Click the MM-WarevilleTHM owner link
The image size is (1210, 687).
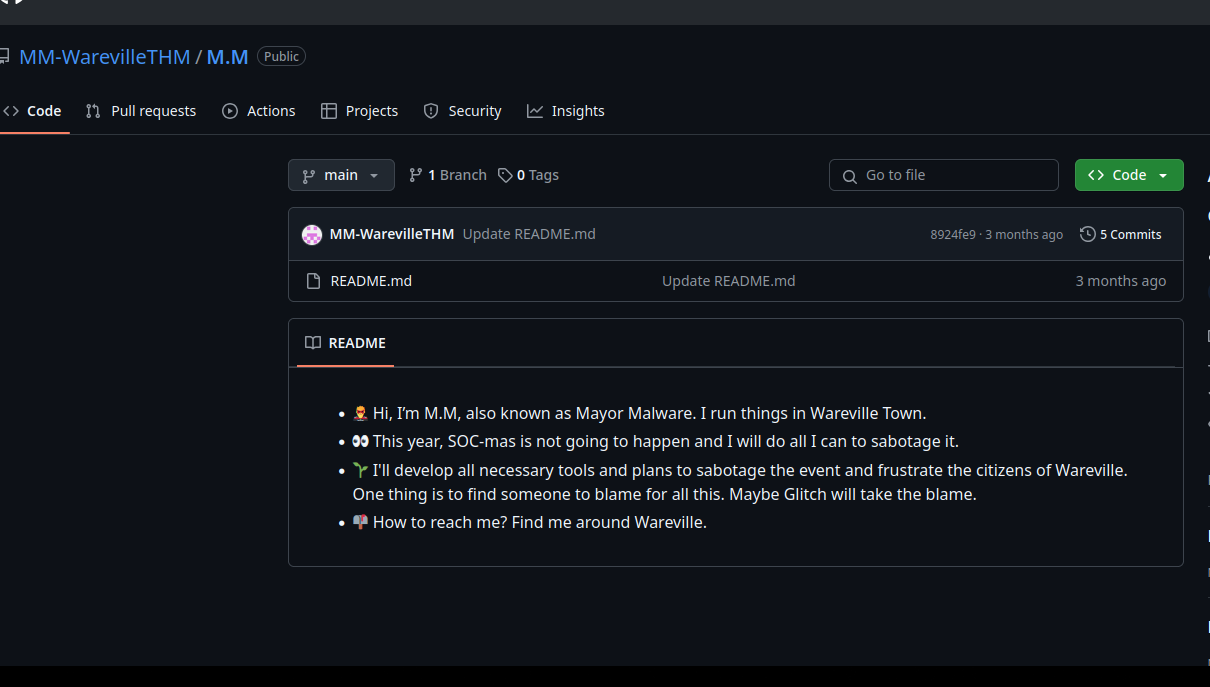click(x=105, y=57)
